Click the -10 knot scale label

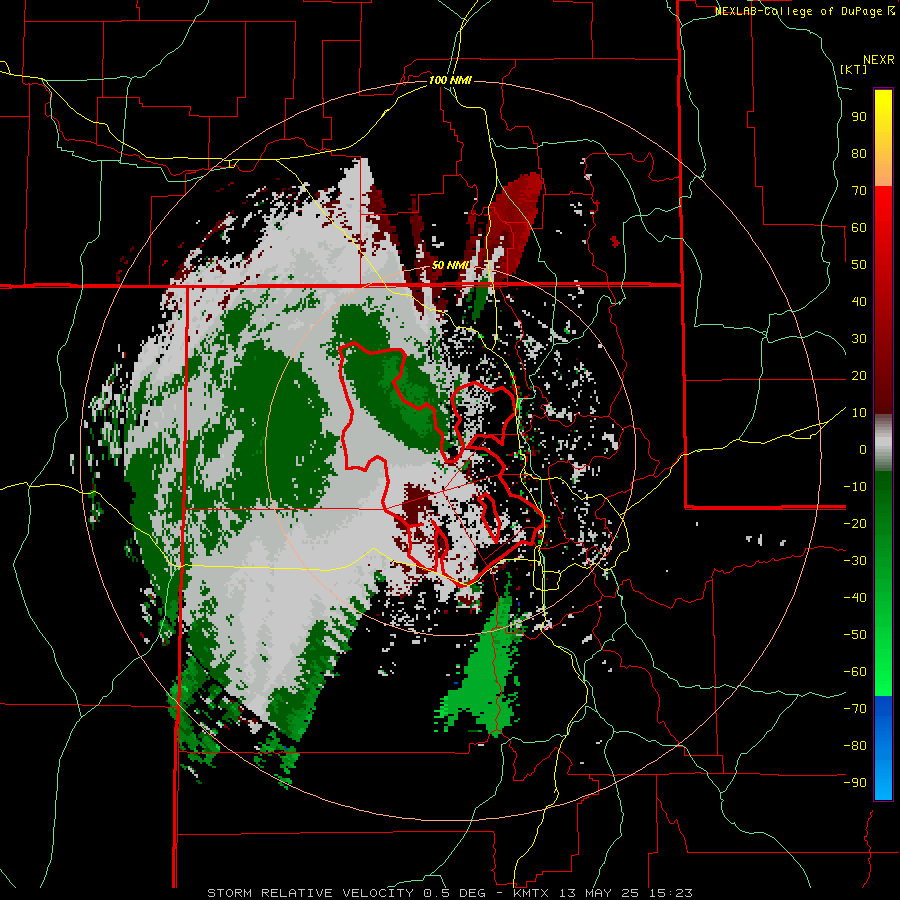pos(856,487)
